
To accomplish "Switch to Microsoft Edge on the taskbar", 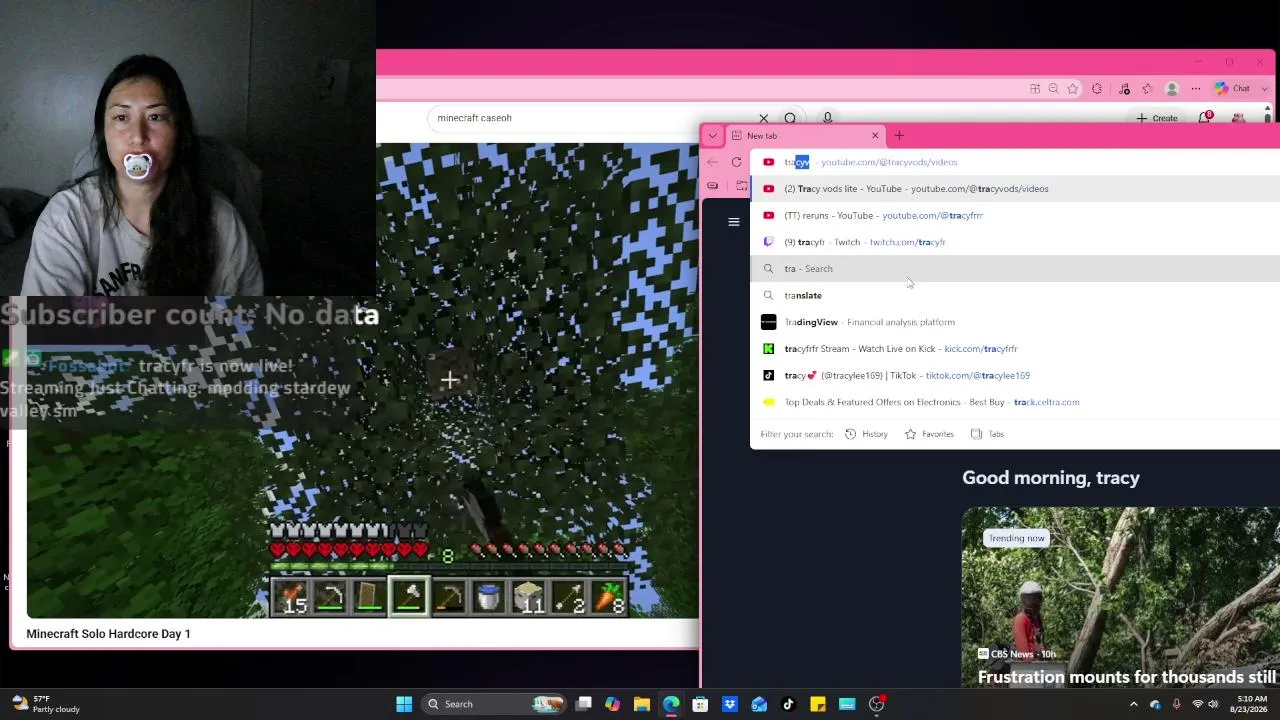I will pos(671,704).
